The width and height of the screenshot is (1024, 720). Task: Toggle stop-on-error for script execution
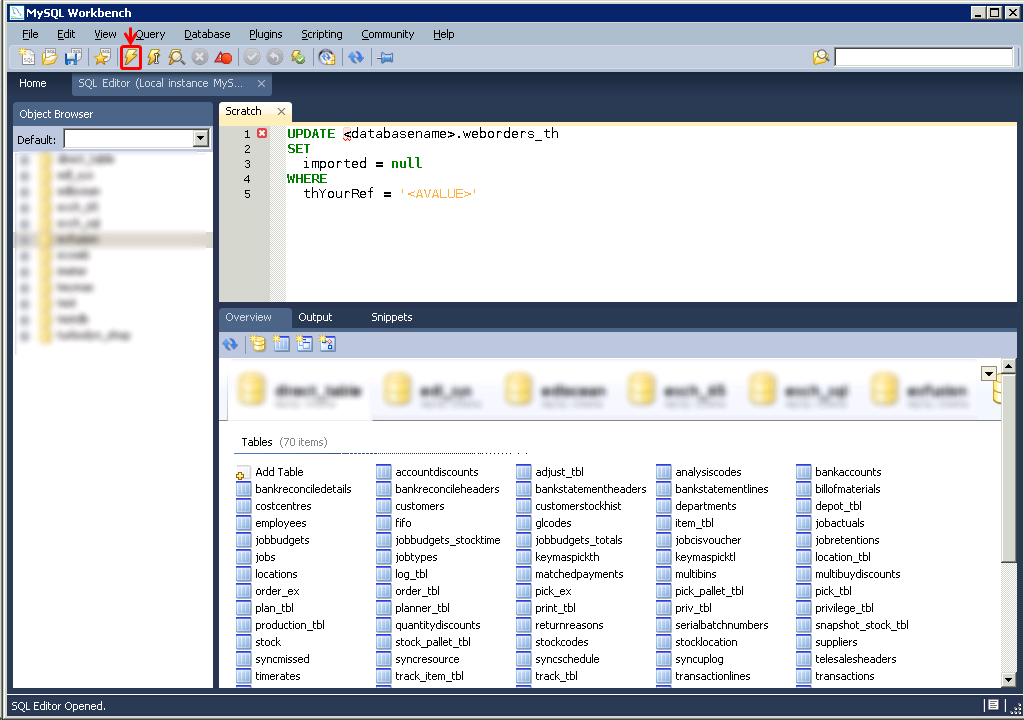223,57
